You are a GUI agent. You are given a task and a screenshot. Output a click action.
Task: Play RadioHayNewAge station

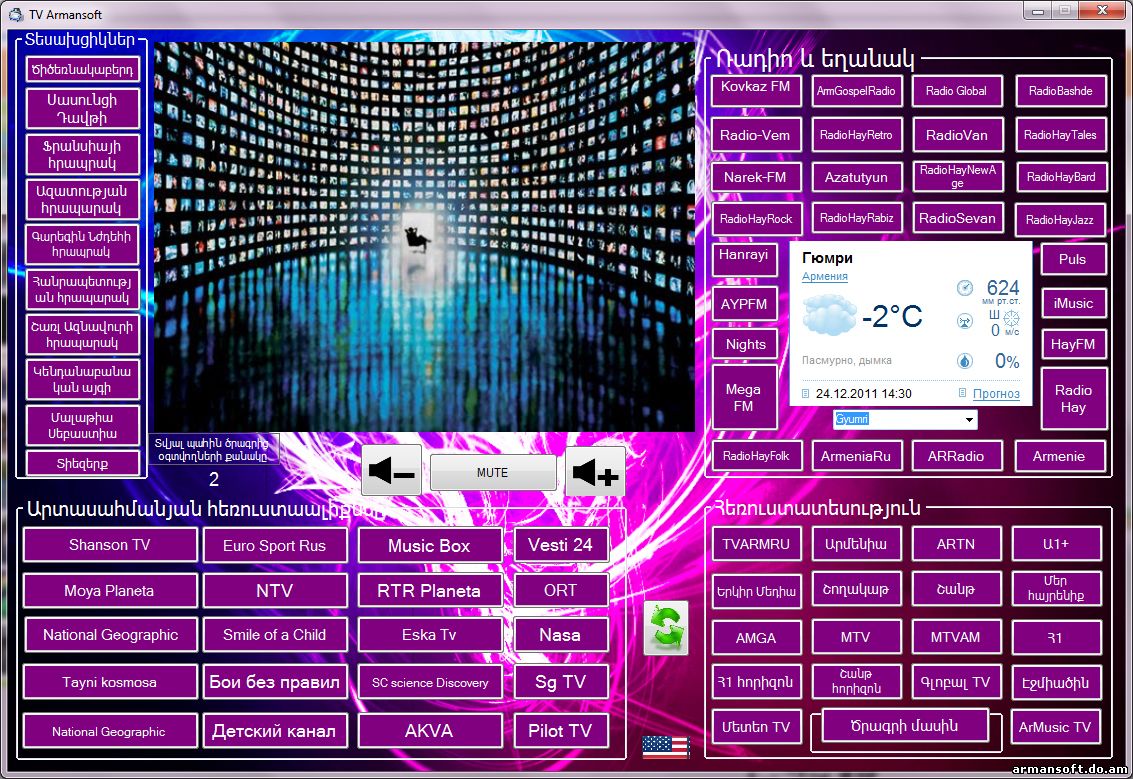click(957, 176)
